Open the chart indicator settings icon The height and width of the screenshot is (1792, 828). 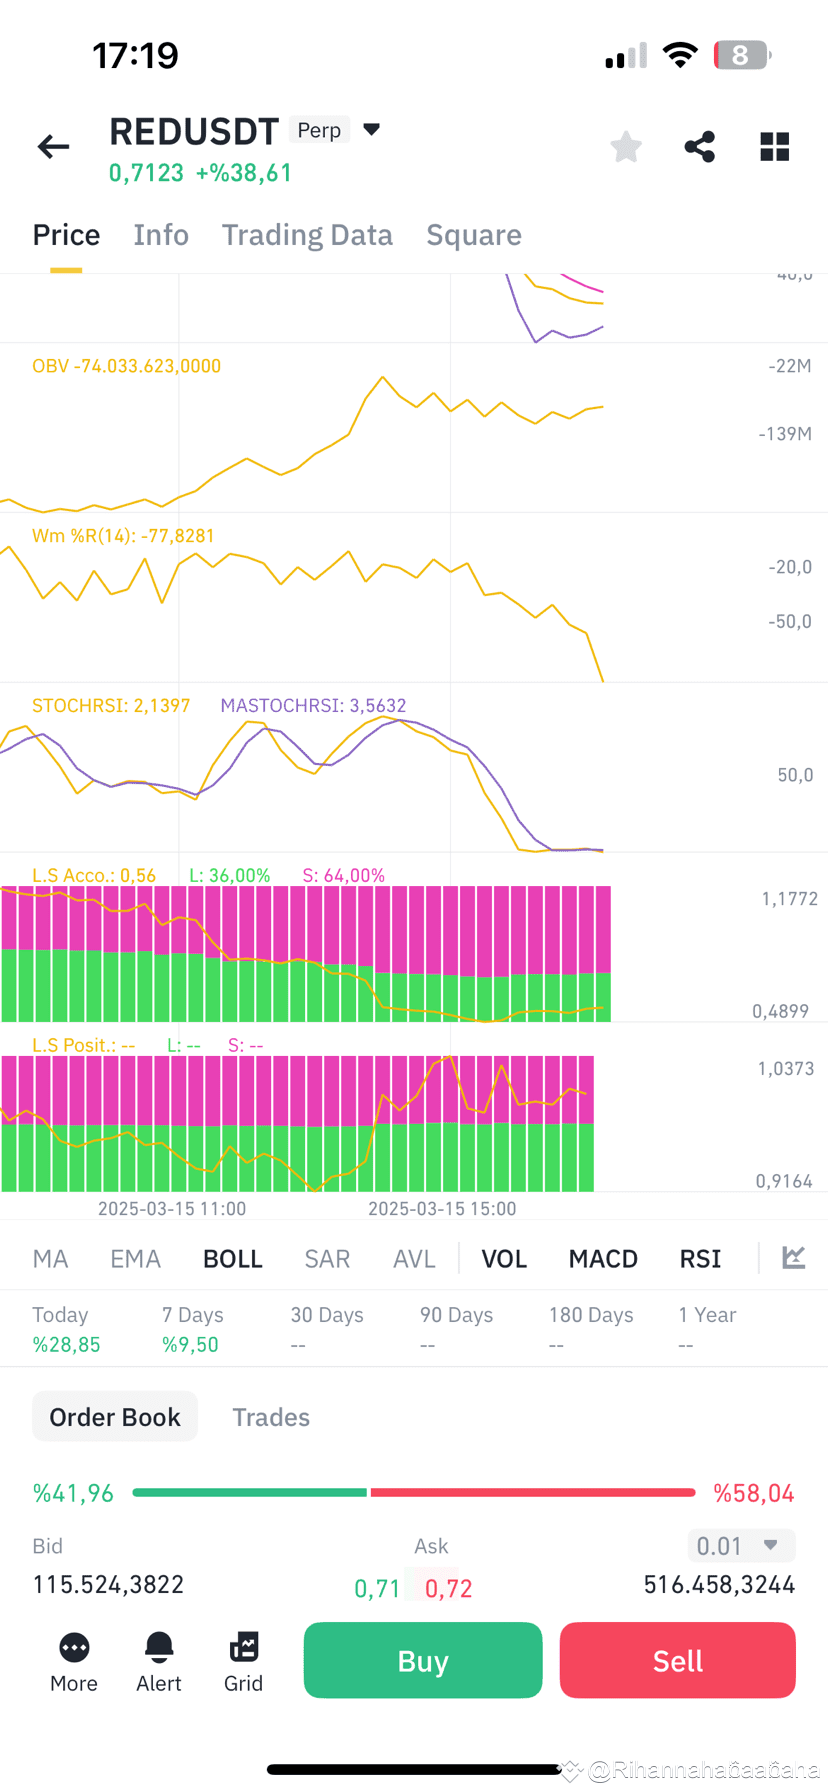tap(794, 1257)
